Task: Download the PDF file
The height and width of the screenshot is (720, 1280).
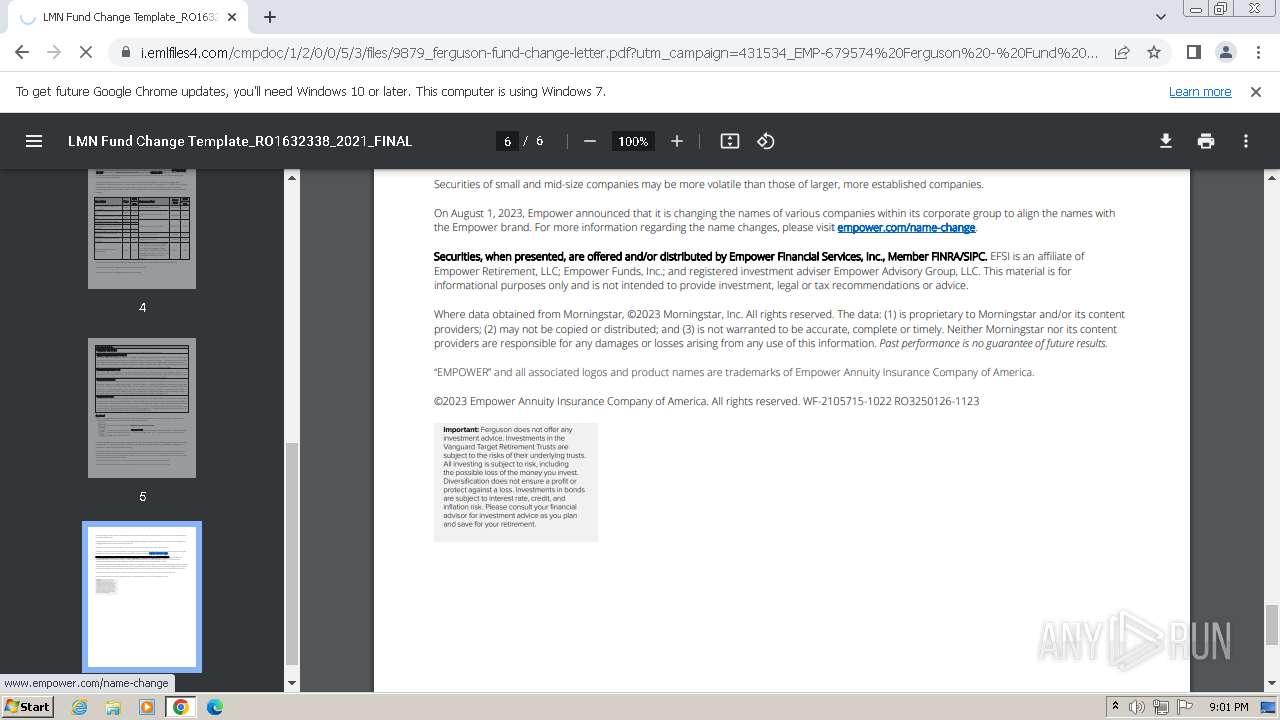Action: click(1166, 141)
